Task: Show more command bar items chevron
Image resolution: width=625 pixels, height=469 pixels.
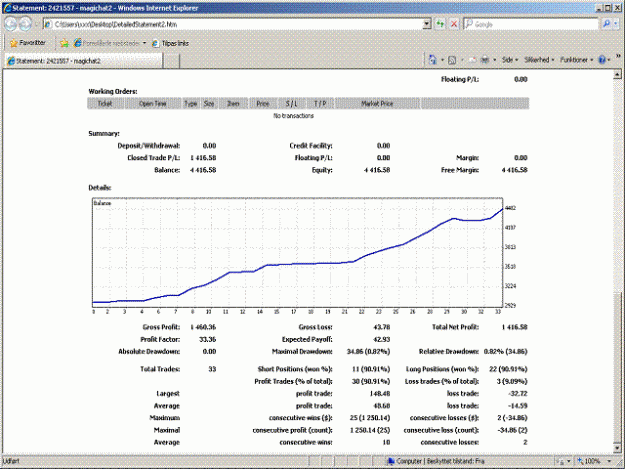Action: [x=618, y=56]
